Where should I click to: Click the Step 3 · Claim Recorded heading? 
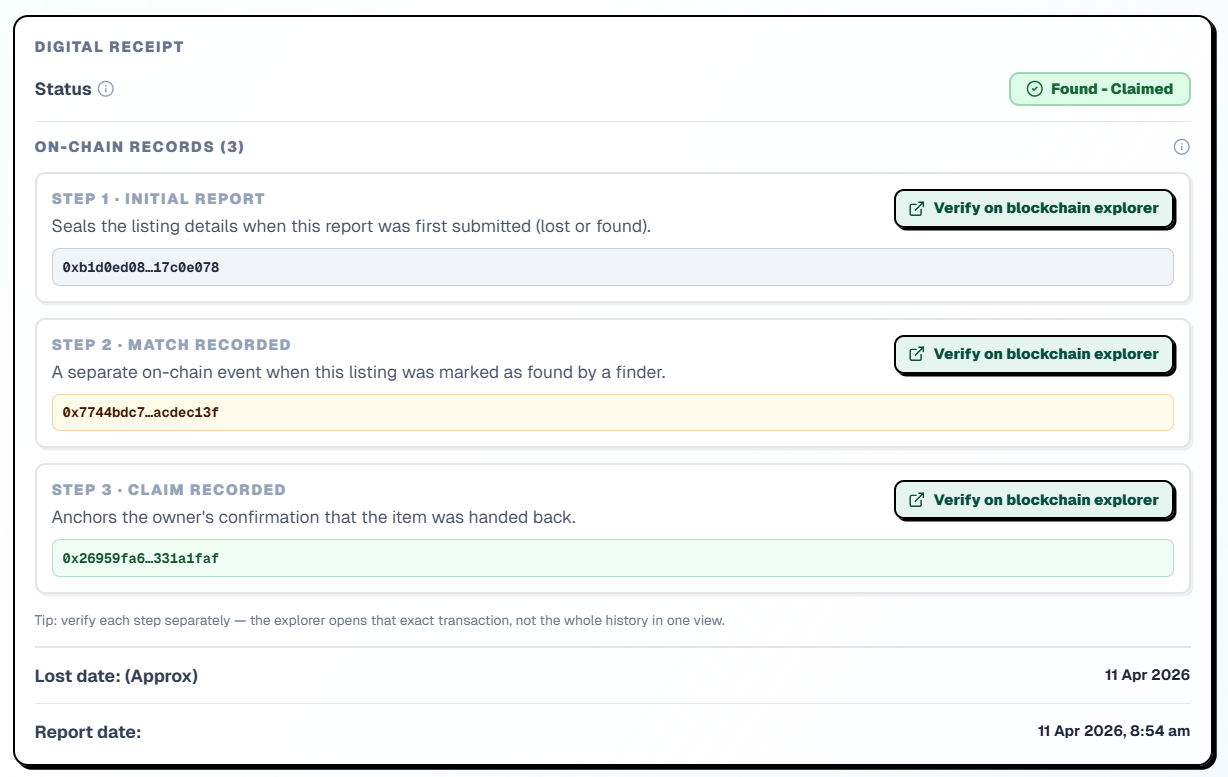[x=169, y=490]
